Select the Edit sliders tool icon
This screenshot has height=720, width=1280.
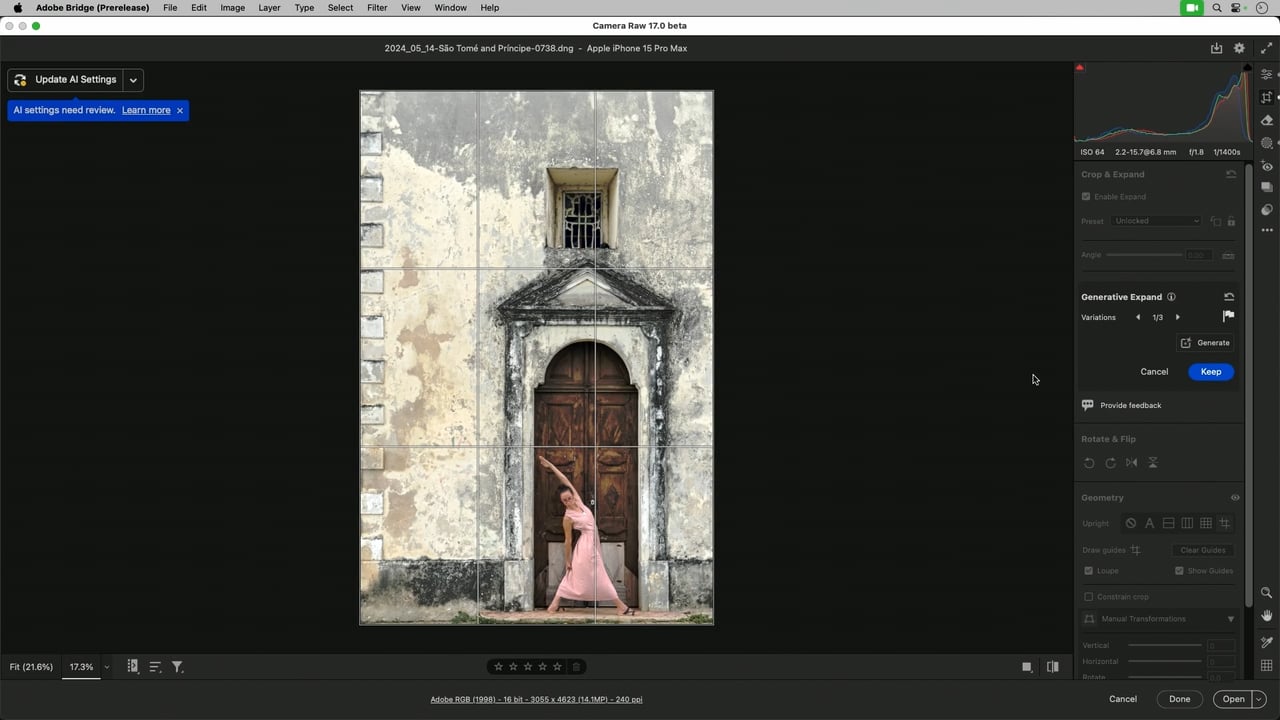(x=1267, y=75)
